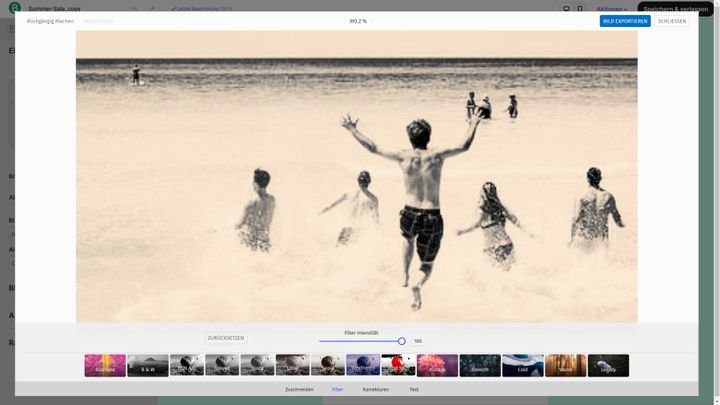Click the desktop preview icon in header

point(566,9)
